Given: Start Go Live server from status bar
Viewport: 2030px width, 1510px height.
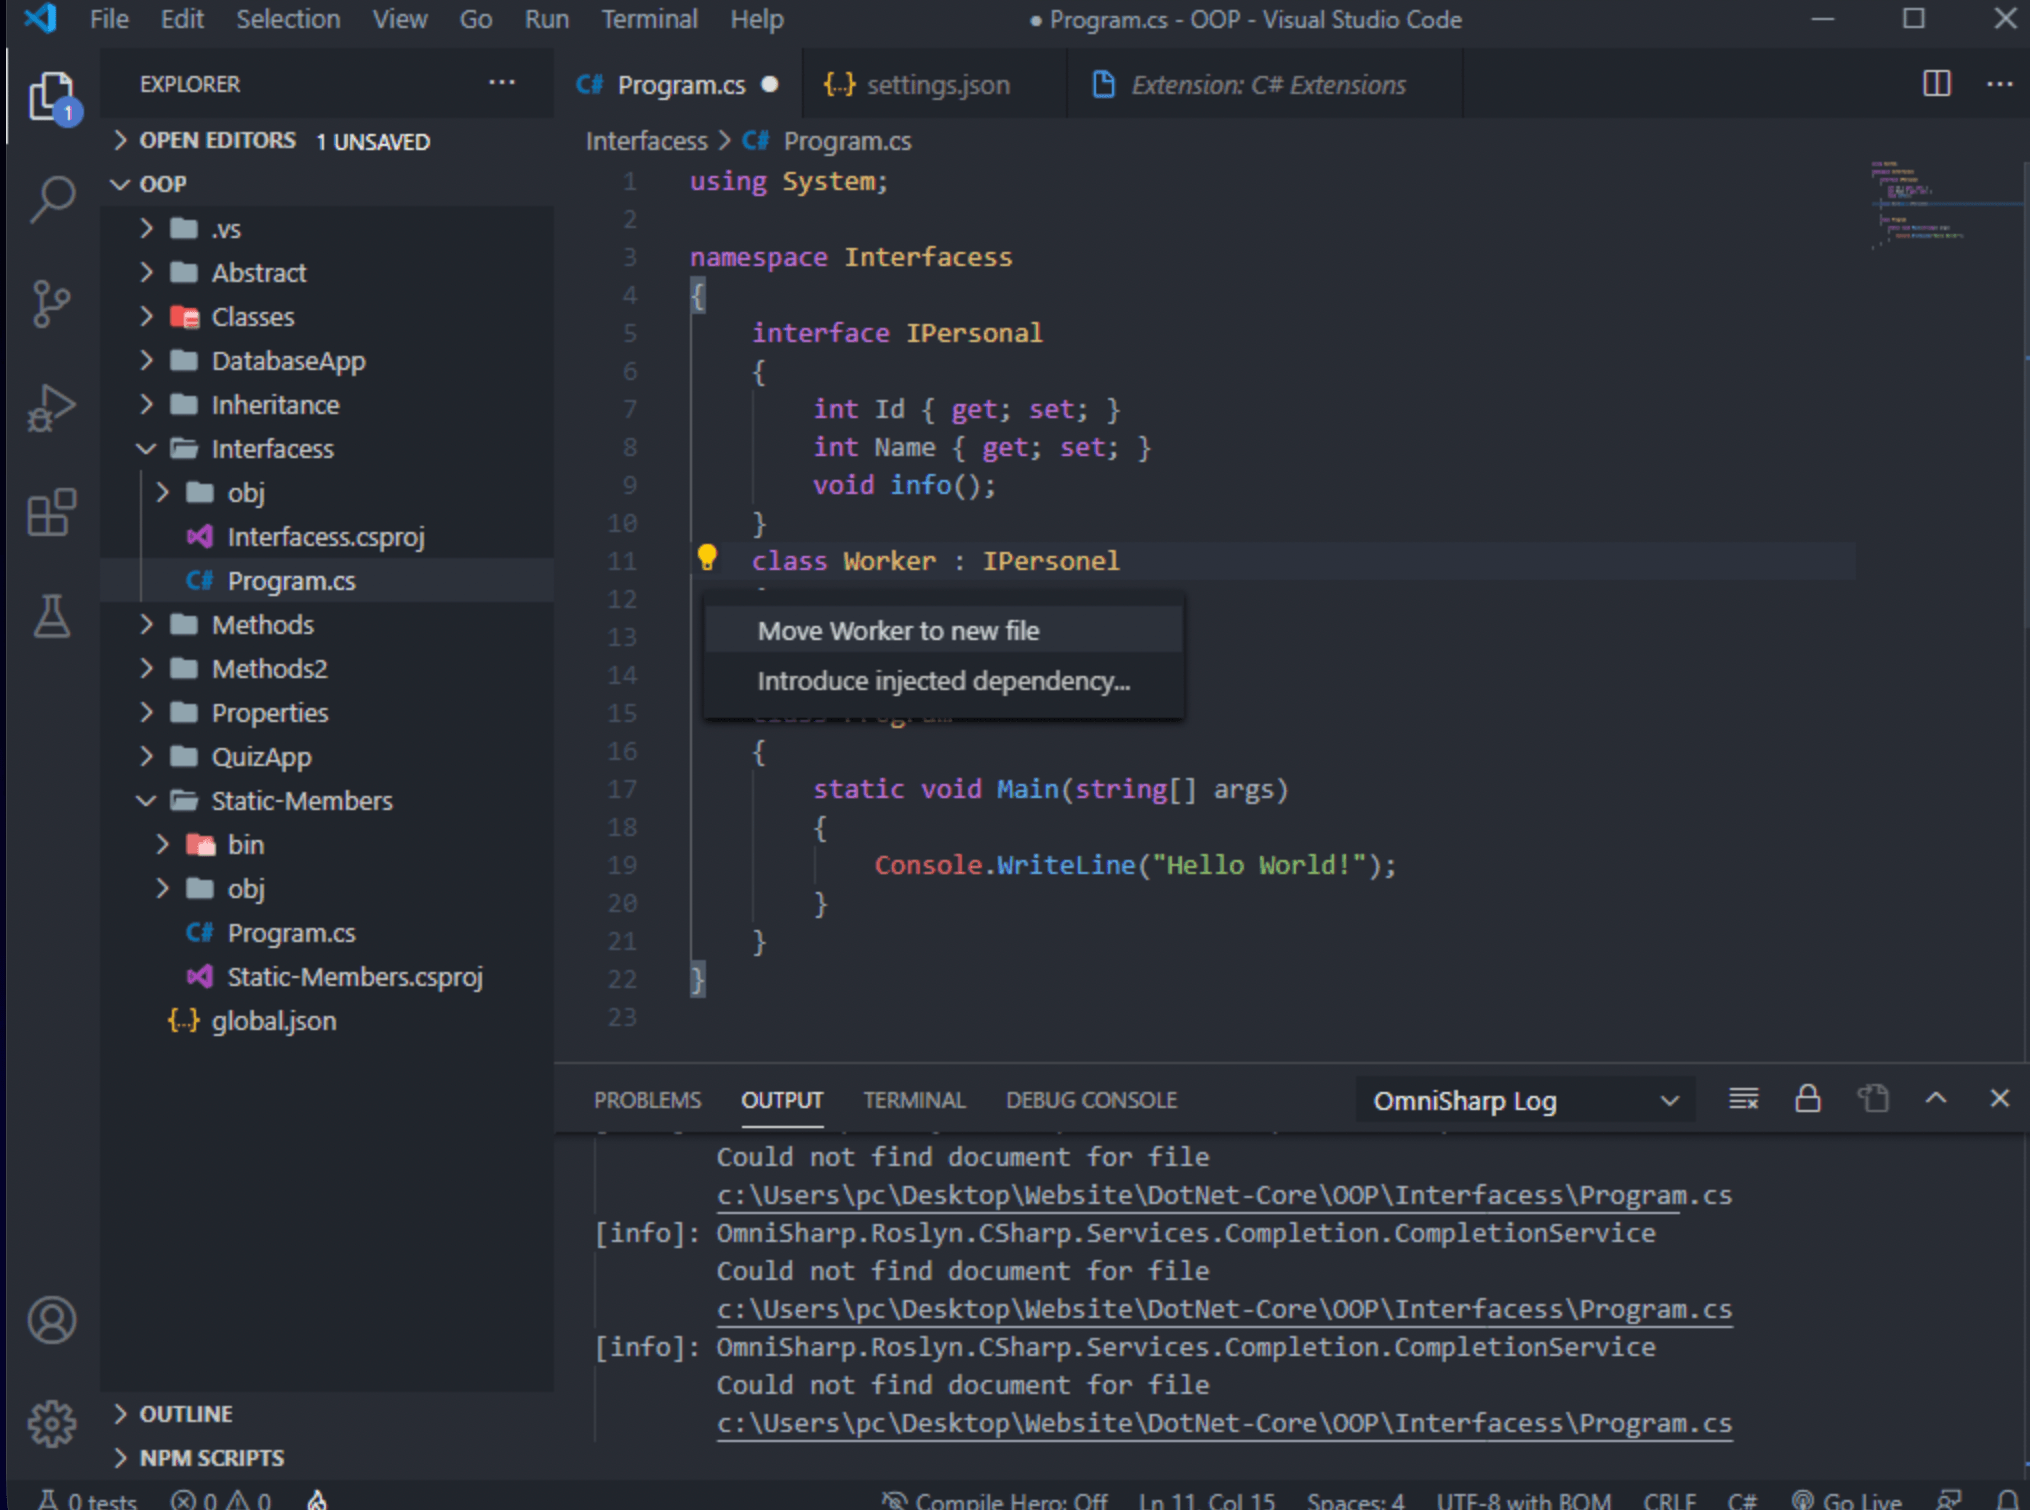Looking at the screenshot, I should [1848, 1499].
